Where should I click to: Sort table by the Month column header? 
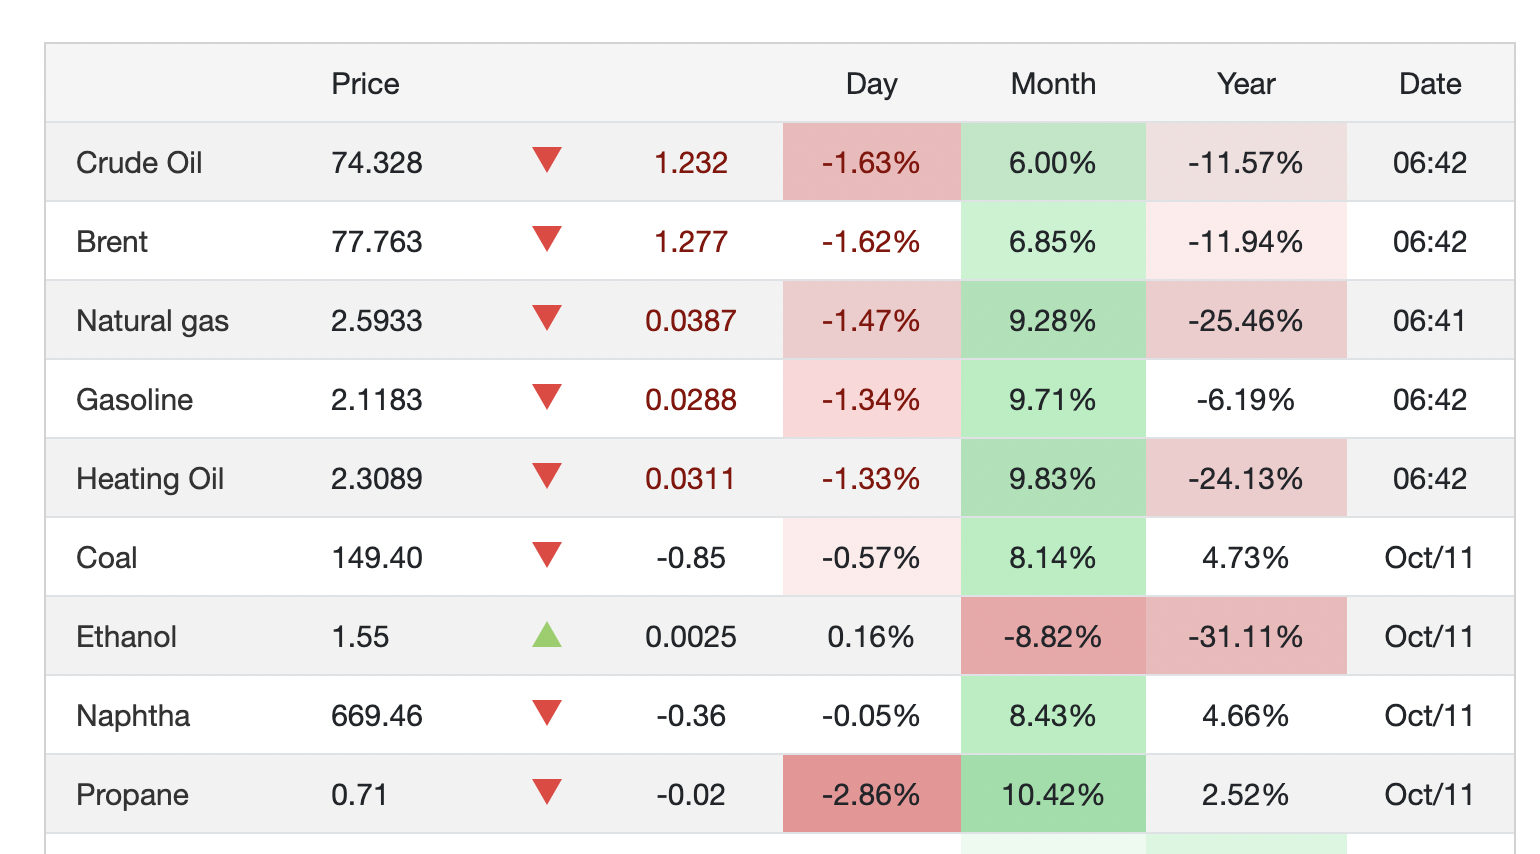[x=1053, y=83]
